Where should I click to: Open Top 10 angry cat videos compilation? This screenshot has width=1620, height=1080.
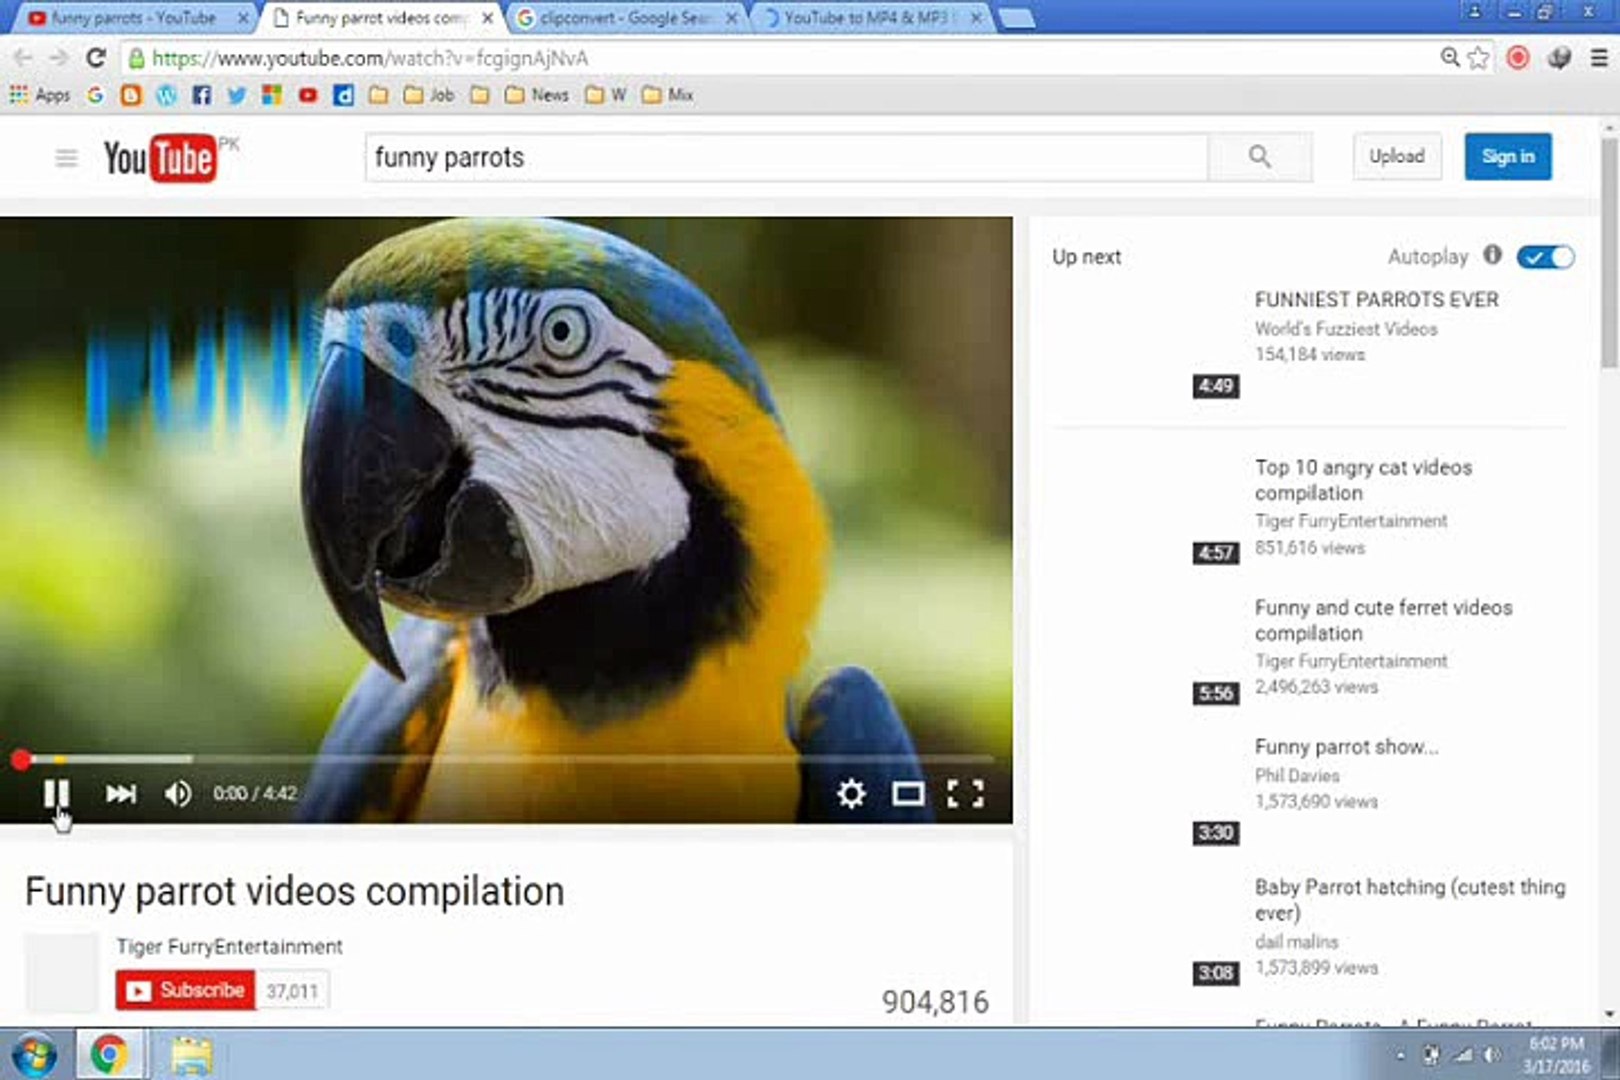point(1363,480)
